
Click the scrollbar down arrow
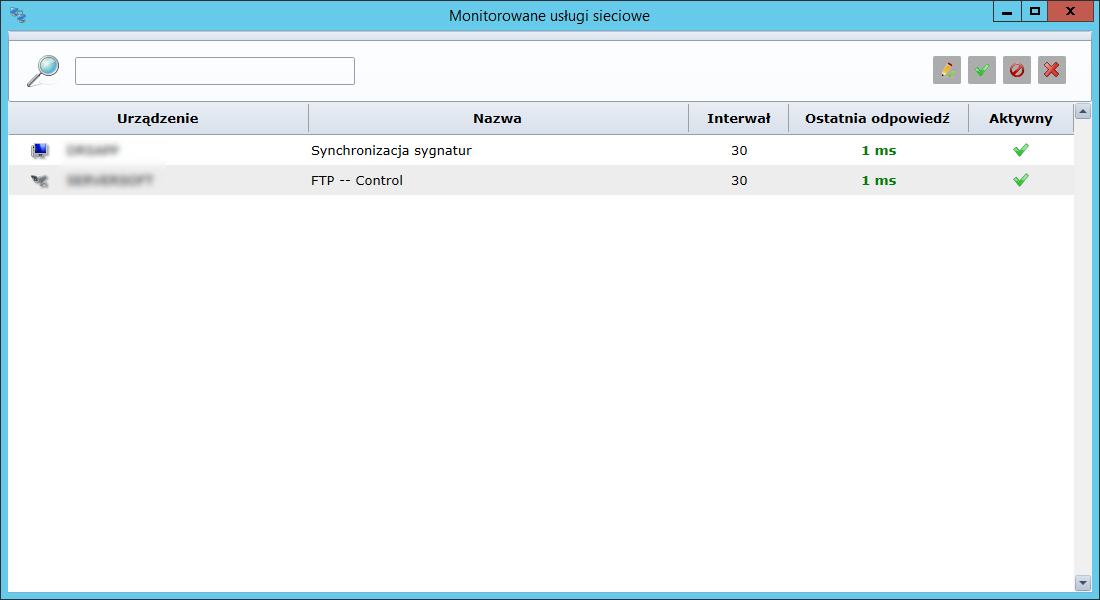(x=1082, y=582)
